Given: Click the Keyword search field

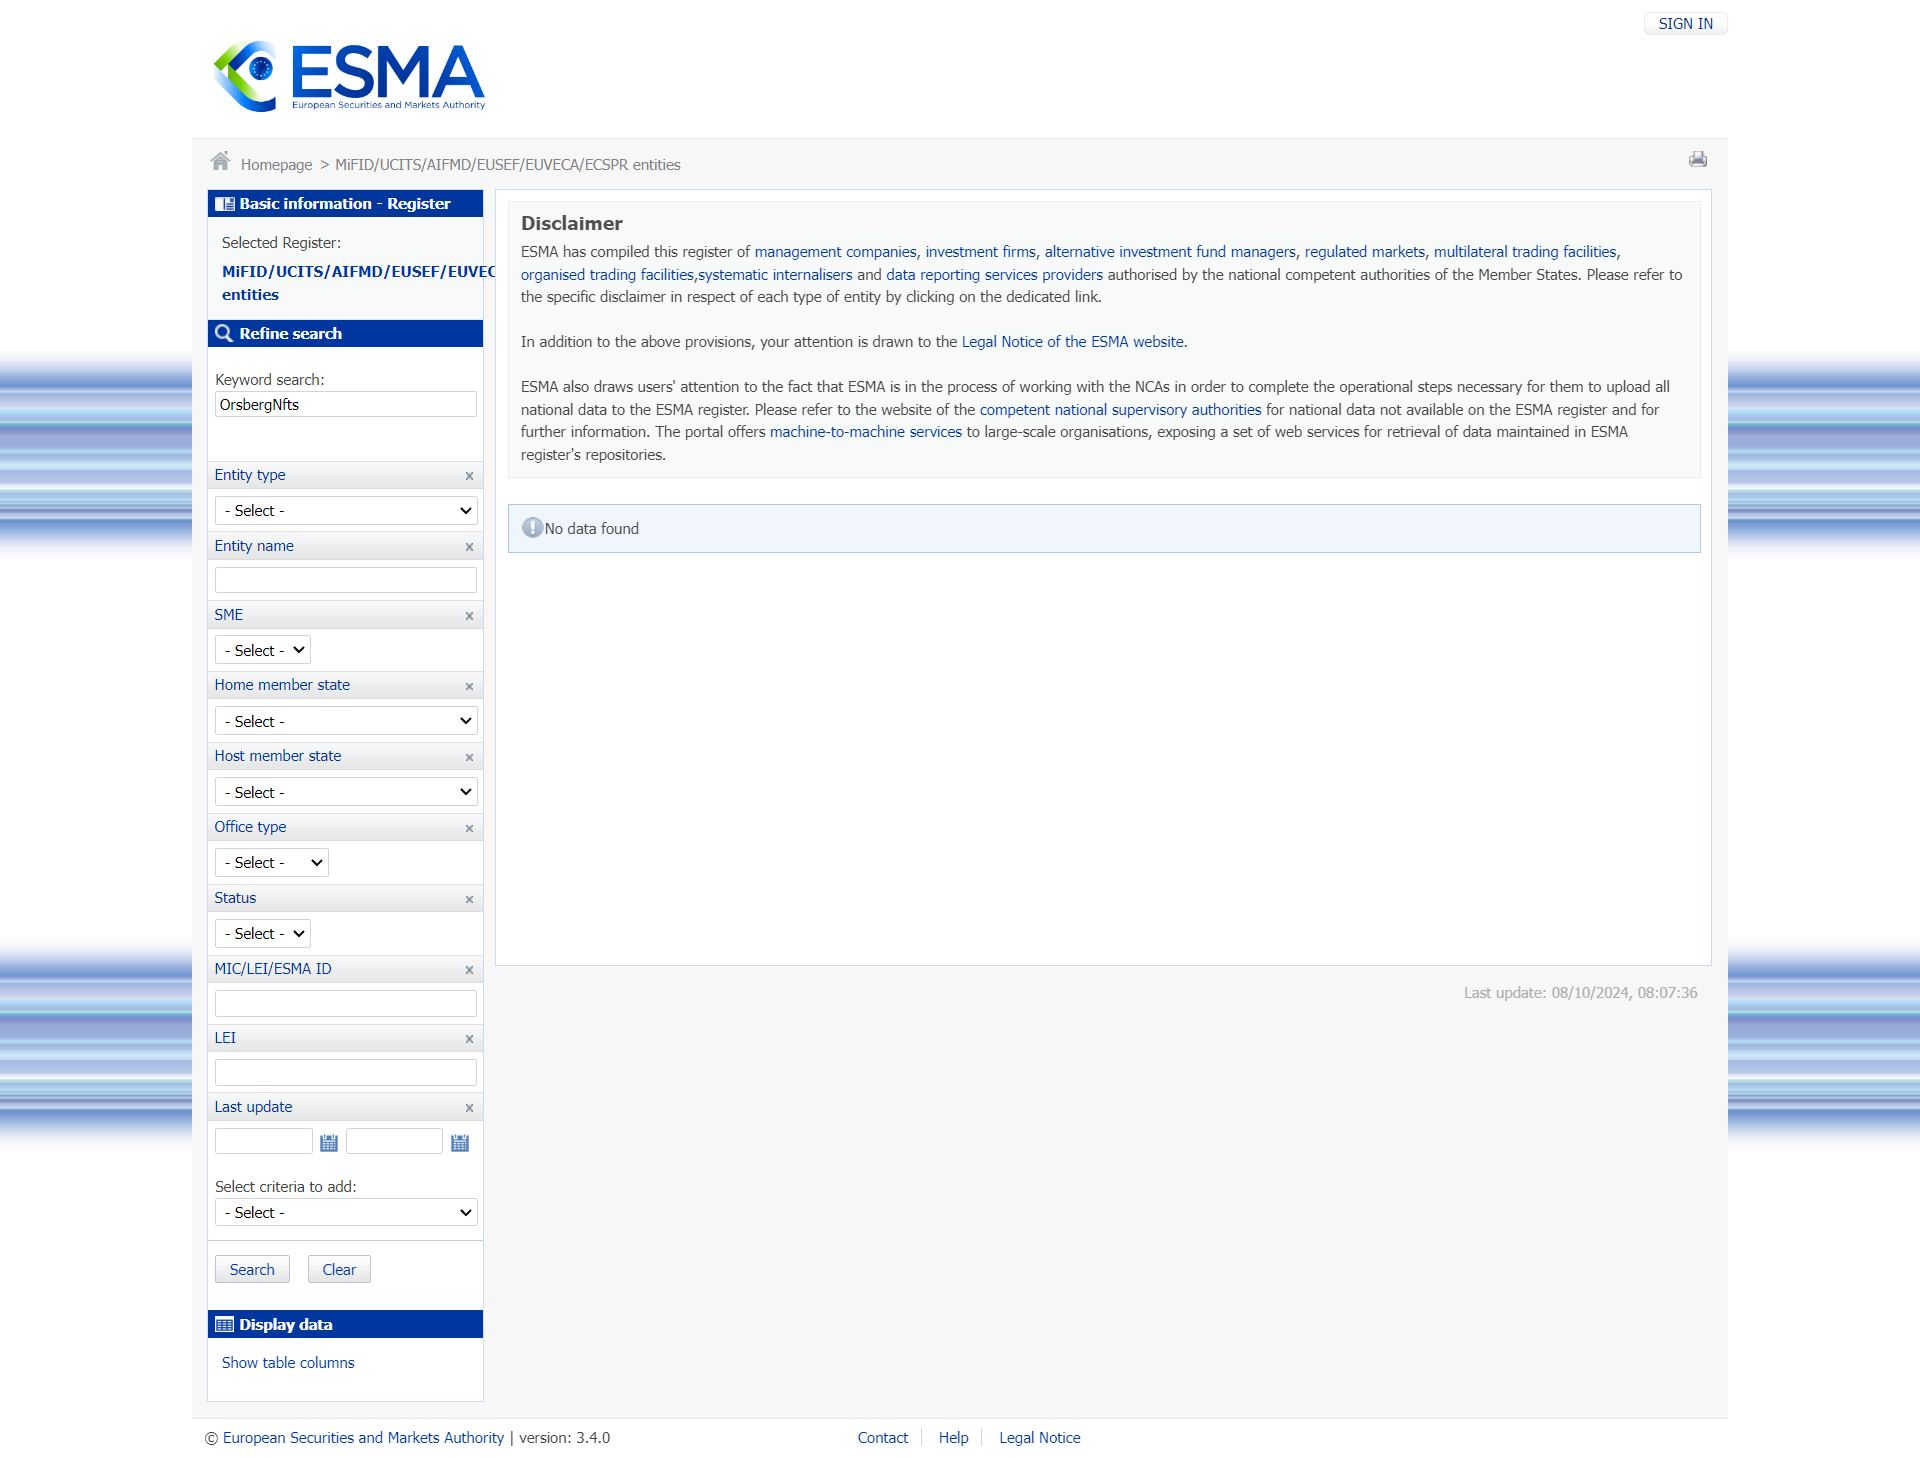Looking at the screenshot, I should (x=346, y=404).
